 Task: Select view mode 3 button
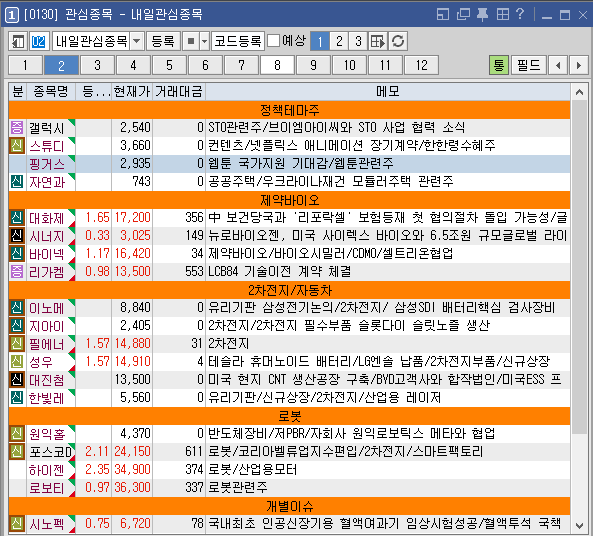coord(358,41)
